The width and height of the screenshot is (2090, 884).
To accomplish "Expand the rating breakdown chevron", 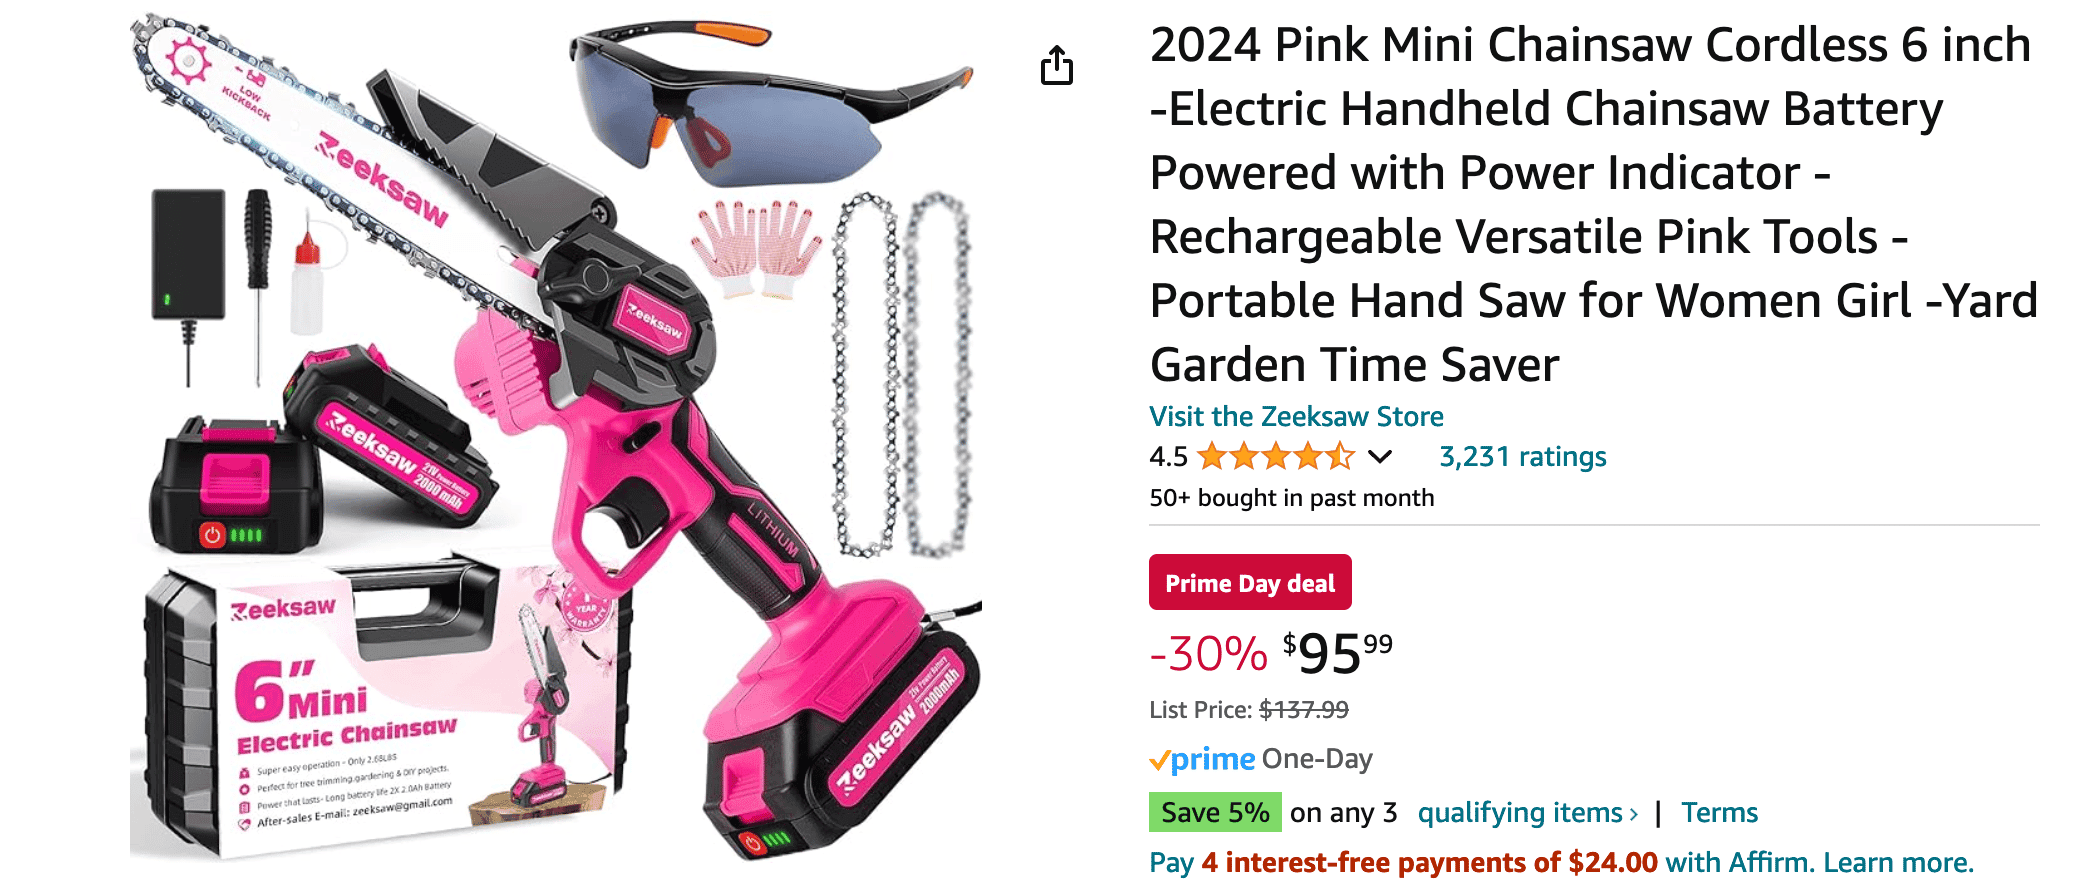I will pos(1380,457).
